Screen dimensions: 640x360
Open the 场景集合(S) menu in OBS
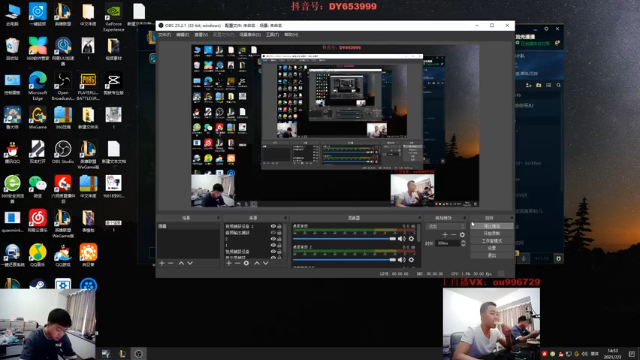[x=250, y=35]
